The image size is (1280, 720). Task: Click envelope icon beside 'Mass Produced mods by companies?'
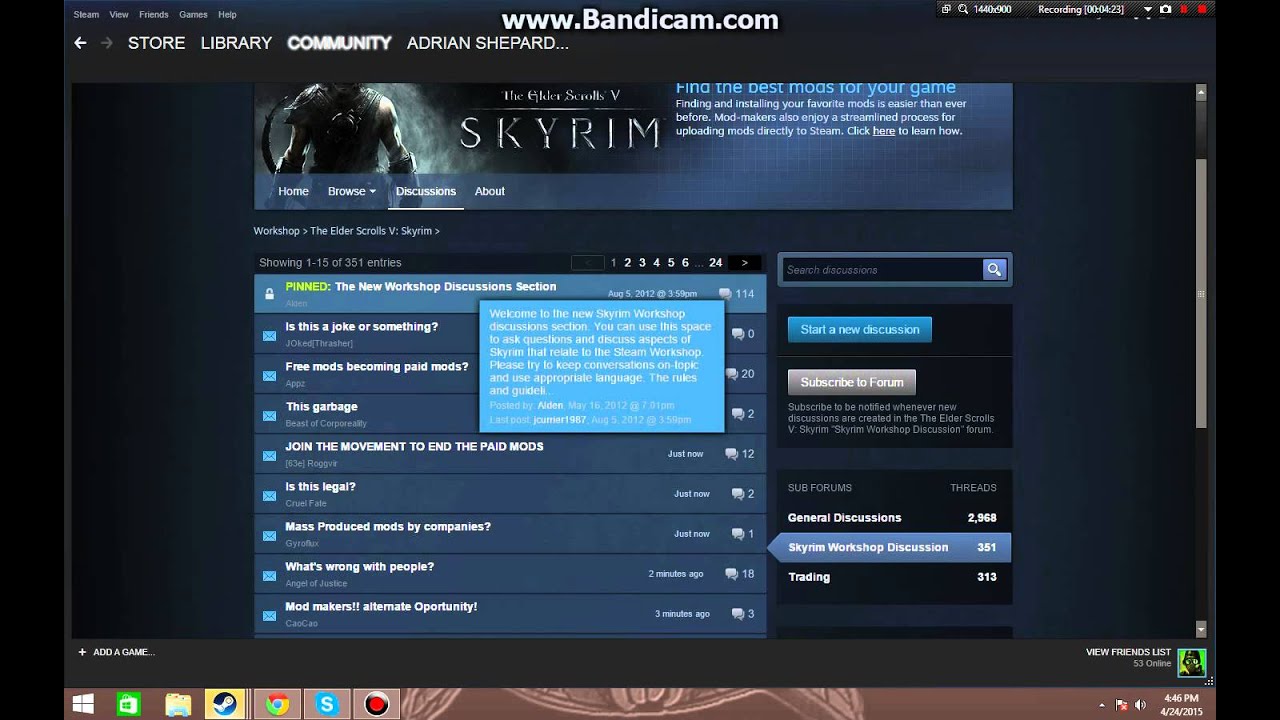(269, 536)
